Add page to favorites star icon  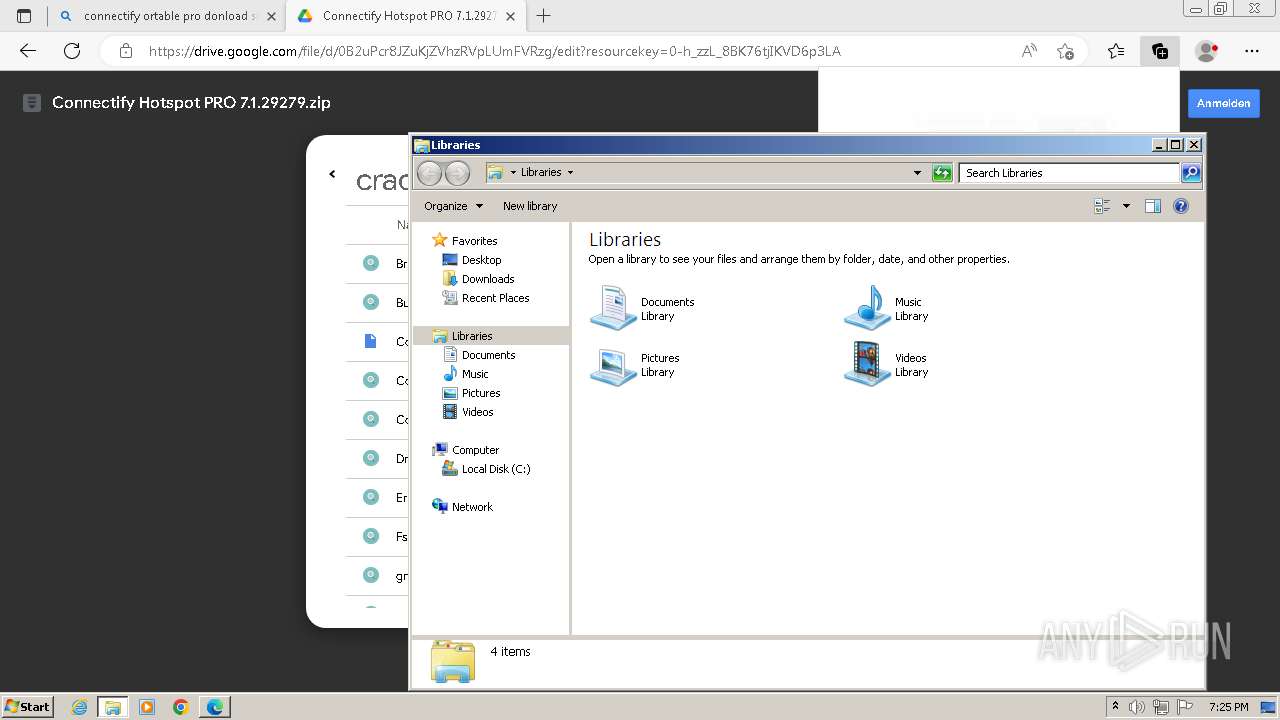[x=1065, y=51]
